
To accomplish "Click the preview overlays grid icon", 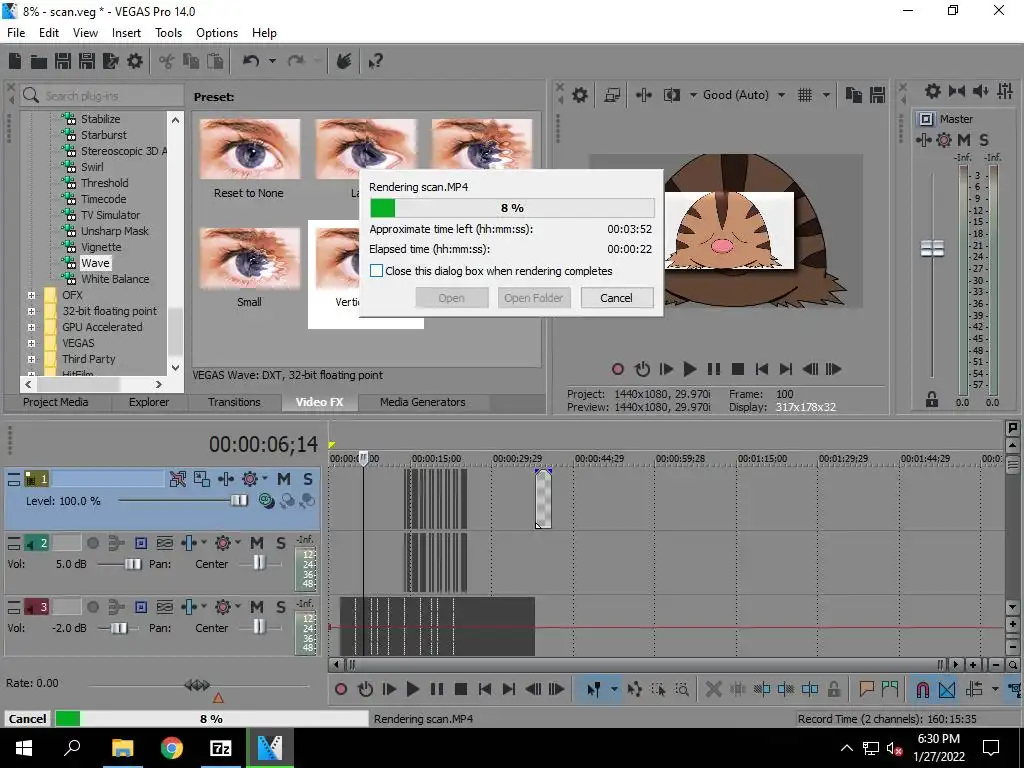I will coord(805,95).
